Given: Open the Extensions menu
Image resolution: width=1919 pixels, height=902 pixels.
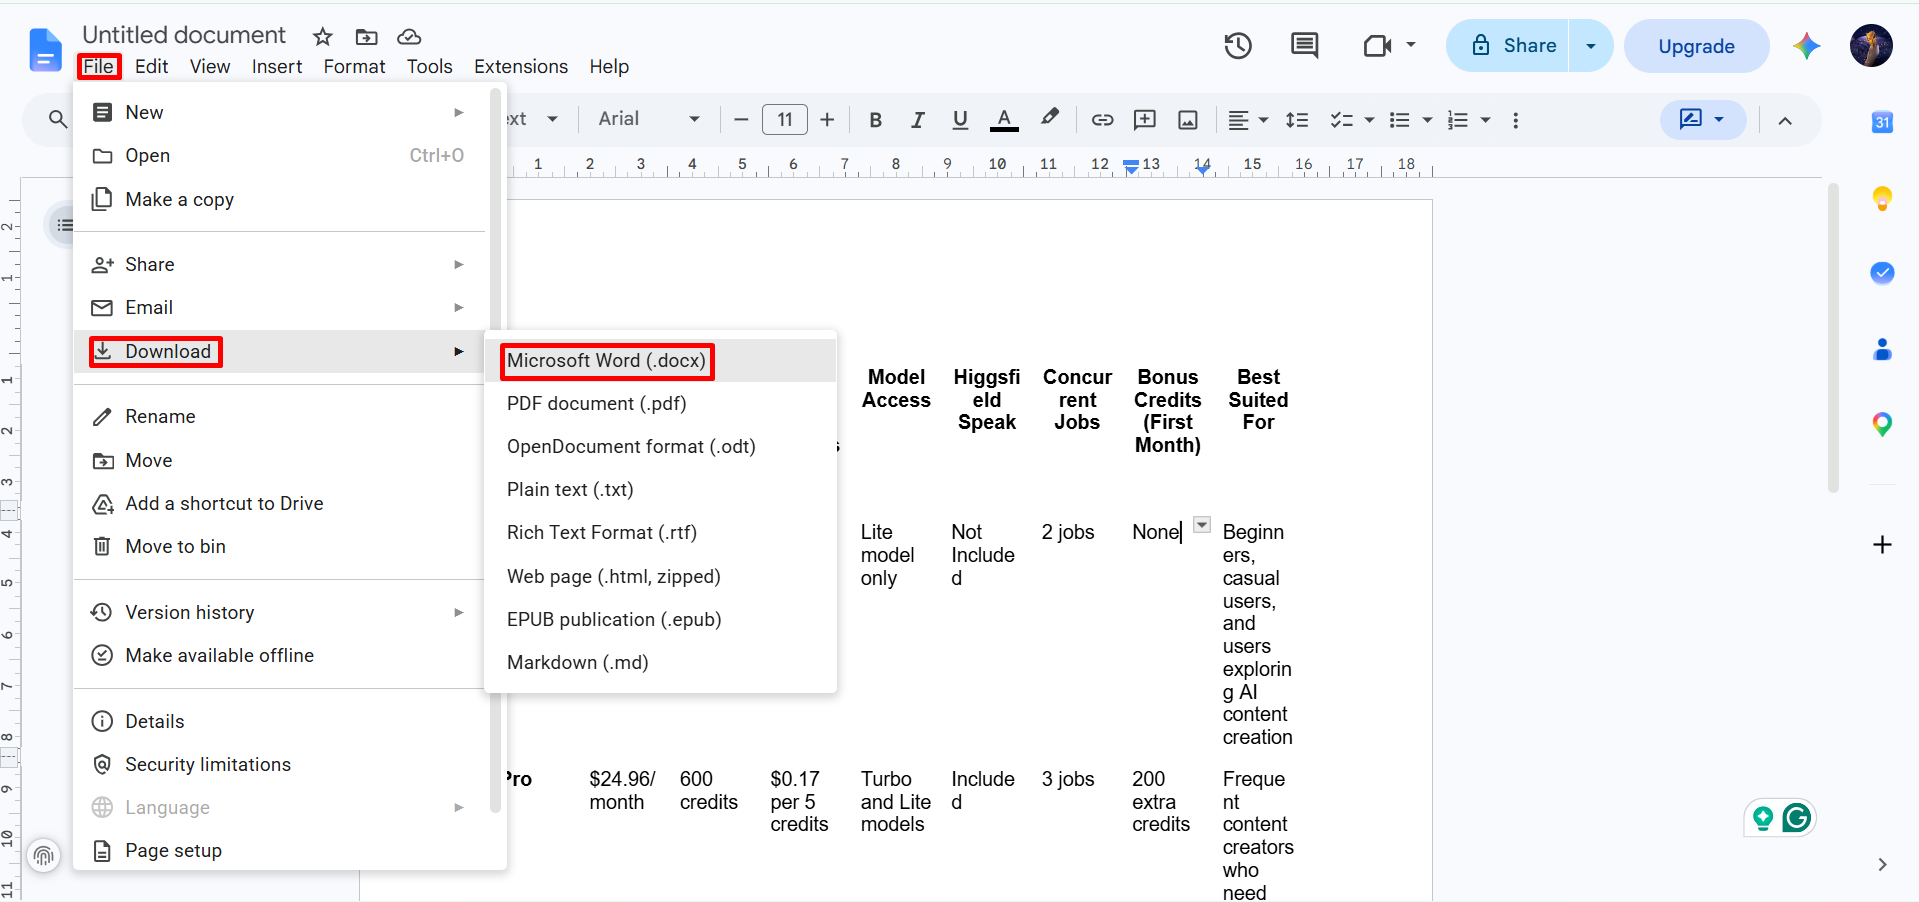Looking at the screenshot, I should (521, 66).
